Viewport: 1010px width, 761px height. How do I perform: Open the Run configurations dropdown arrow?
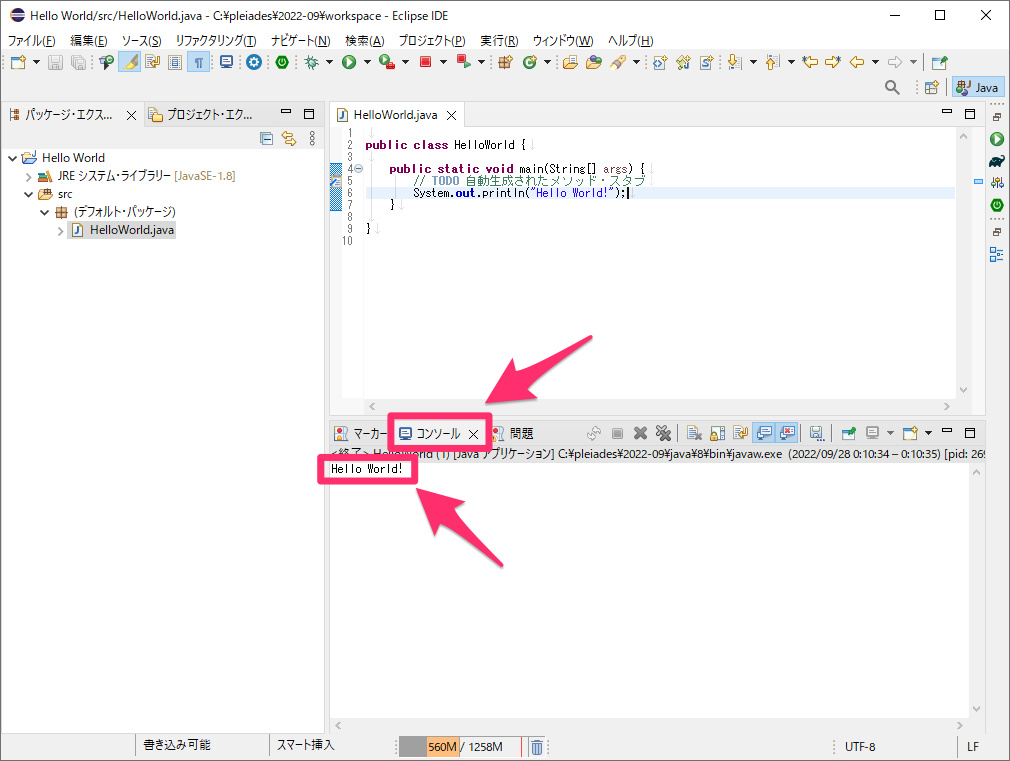tap(367, 63)
